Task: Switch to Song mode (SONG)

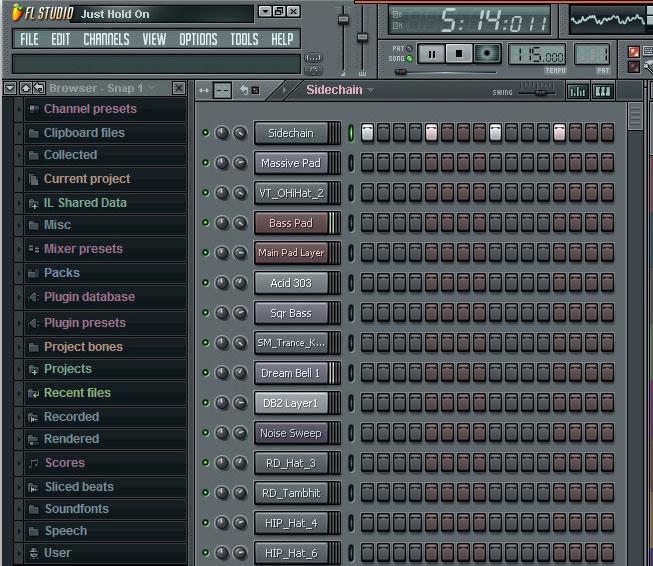Action: 409,59
